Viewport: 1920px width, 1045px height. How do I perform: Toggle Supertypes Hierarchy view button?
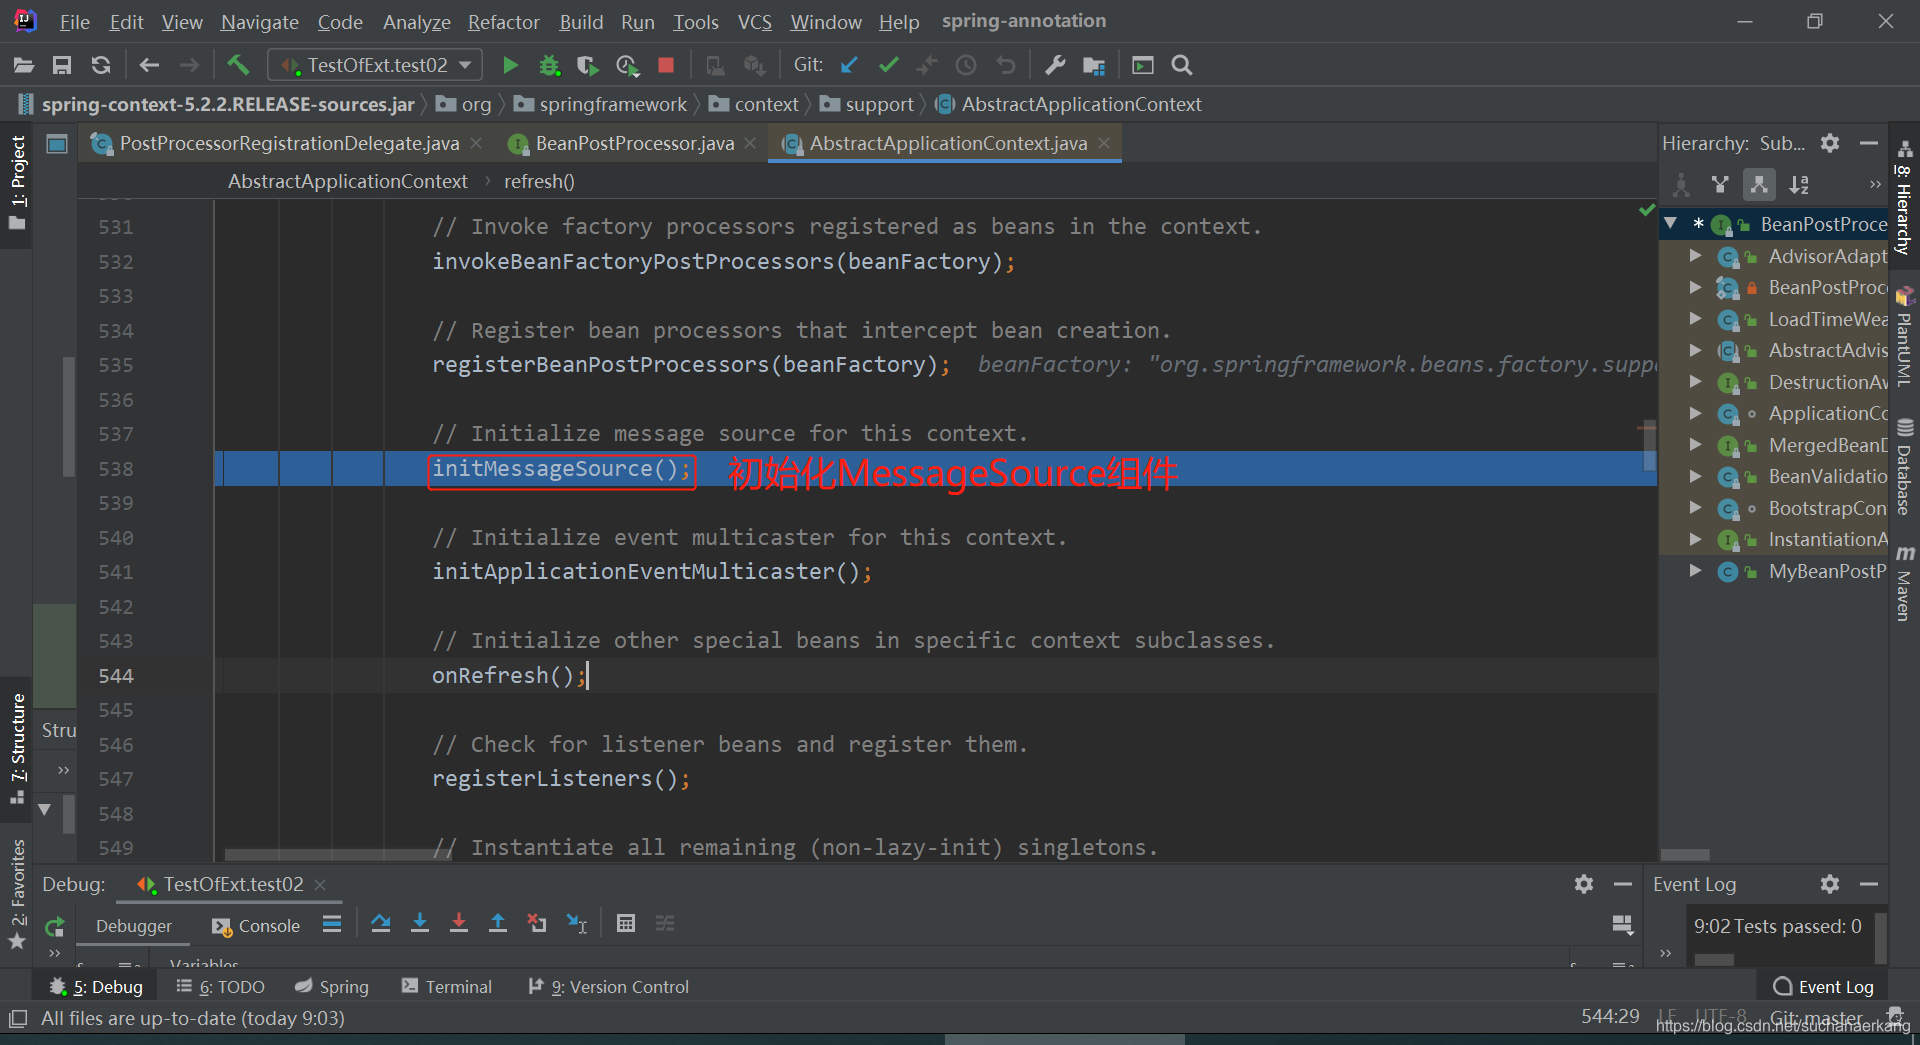coord(1720,184)
